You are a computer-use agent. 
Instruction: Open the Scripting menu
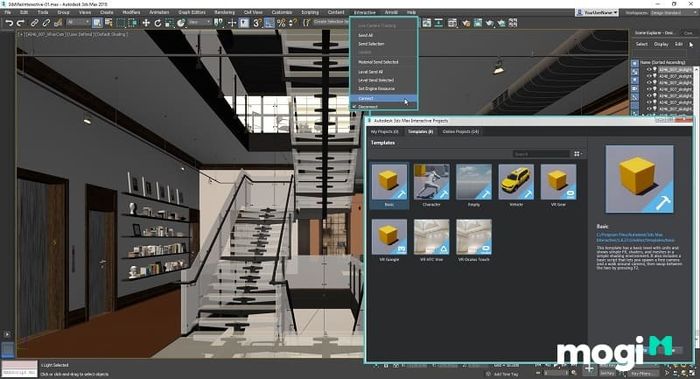click(x=310, y=12)
